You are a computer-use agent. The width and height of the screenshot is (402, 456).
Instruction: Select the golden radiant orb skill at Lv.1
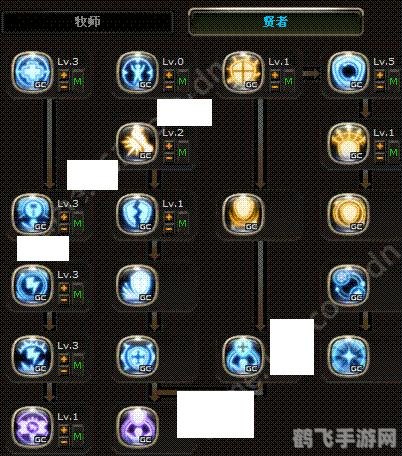348,143
